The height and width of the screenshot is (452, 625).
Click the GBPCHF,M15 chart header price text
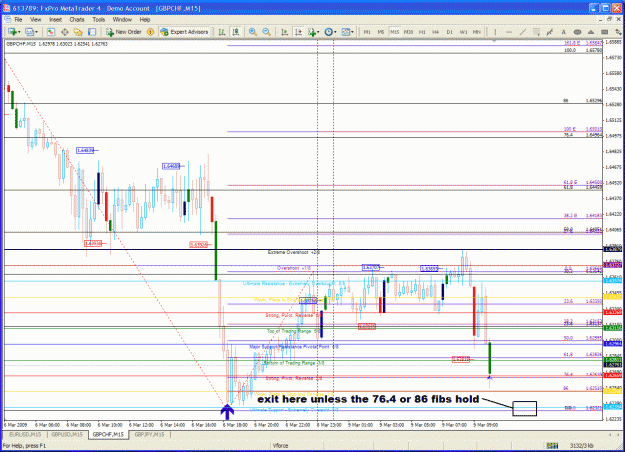tap(57, 44)
